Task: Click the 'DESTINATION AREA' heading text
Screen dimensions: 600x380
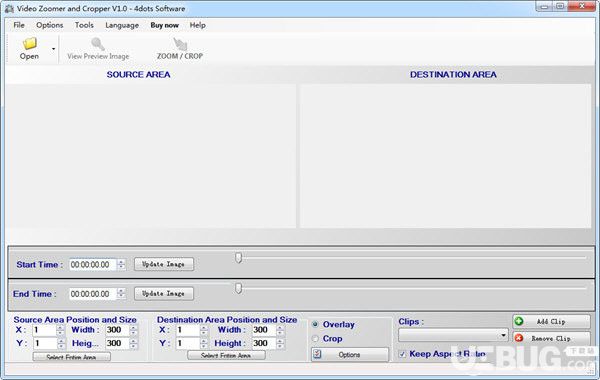Action: (453, 75)
